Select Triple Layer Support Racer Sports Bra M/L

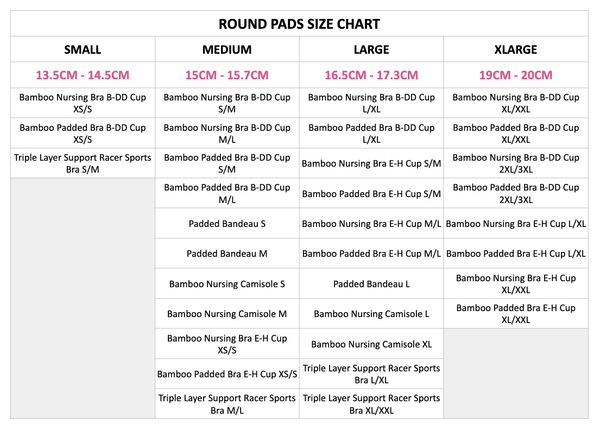point(227,404)
